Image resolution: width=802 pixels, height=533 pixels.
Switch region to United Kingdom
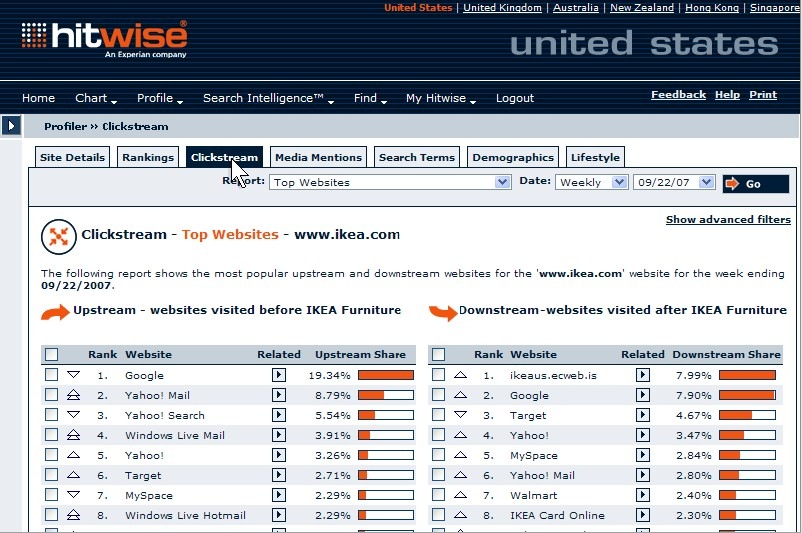tap(502, 8)
